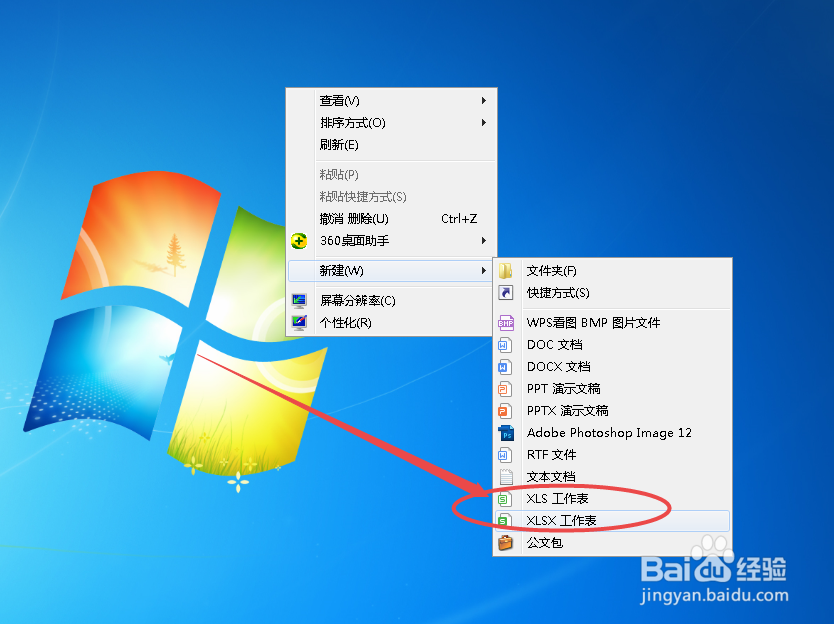Expand the 查看(V) submenu arrow
This screenshot has width=834, height=624.
click(x=483, y=101)
